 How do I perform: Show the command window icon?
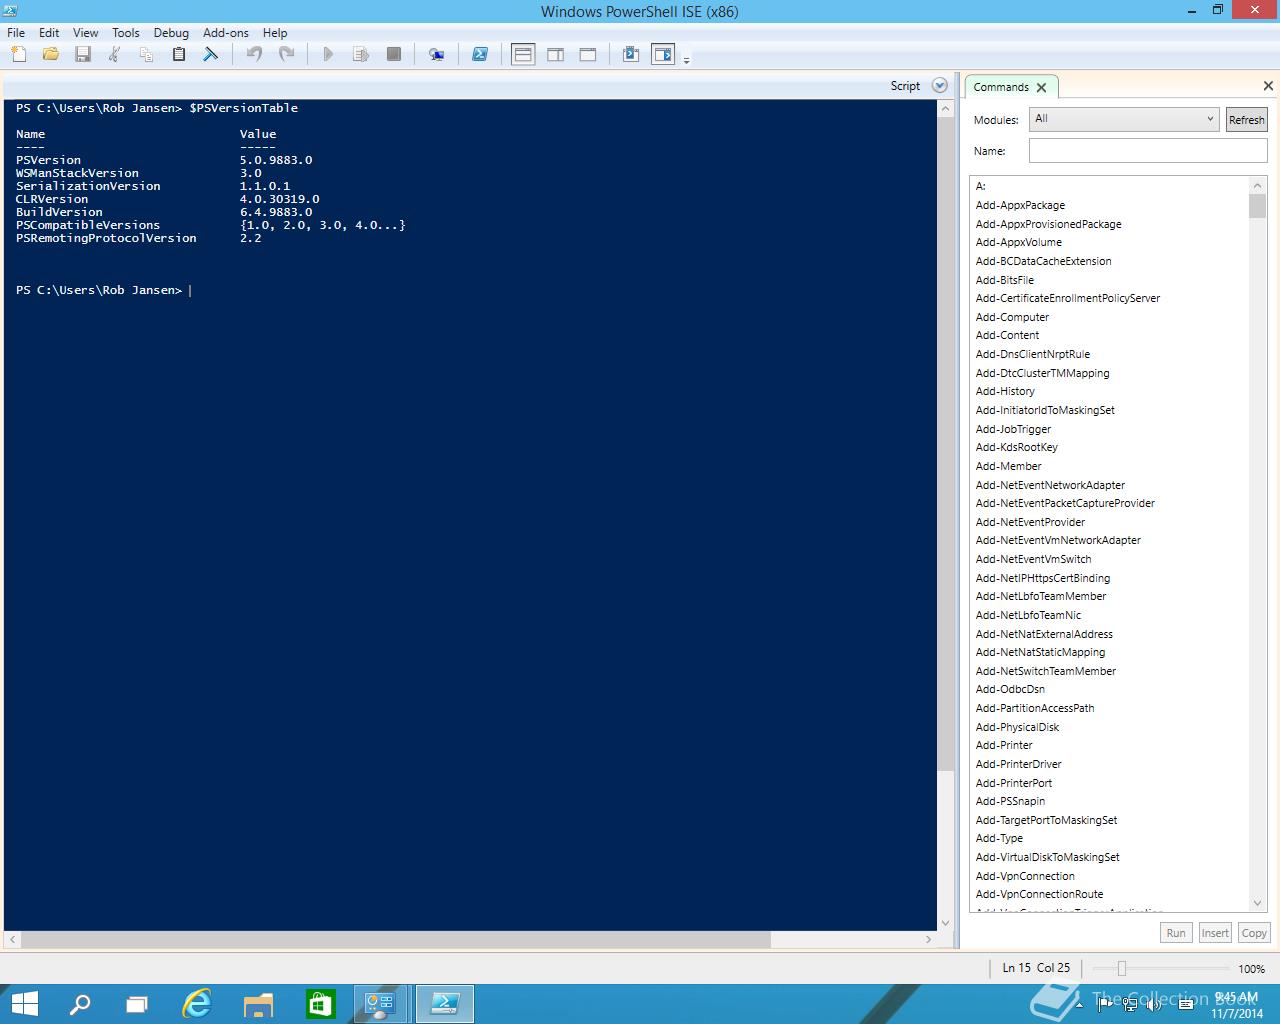click(631, 55)
